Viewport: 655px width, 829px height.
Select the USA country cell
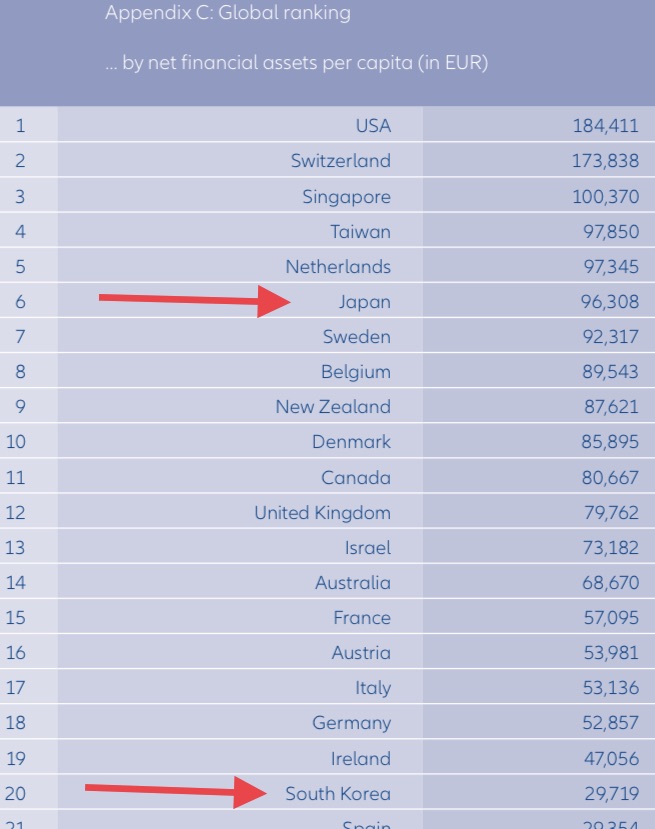tap(373, 126)
